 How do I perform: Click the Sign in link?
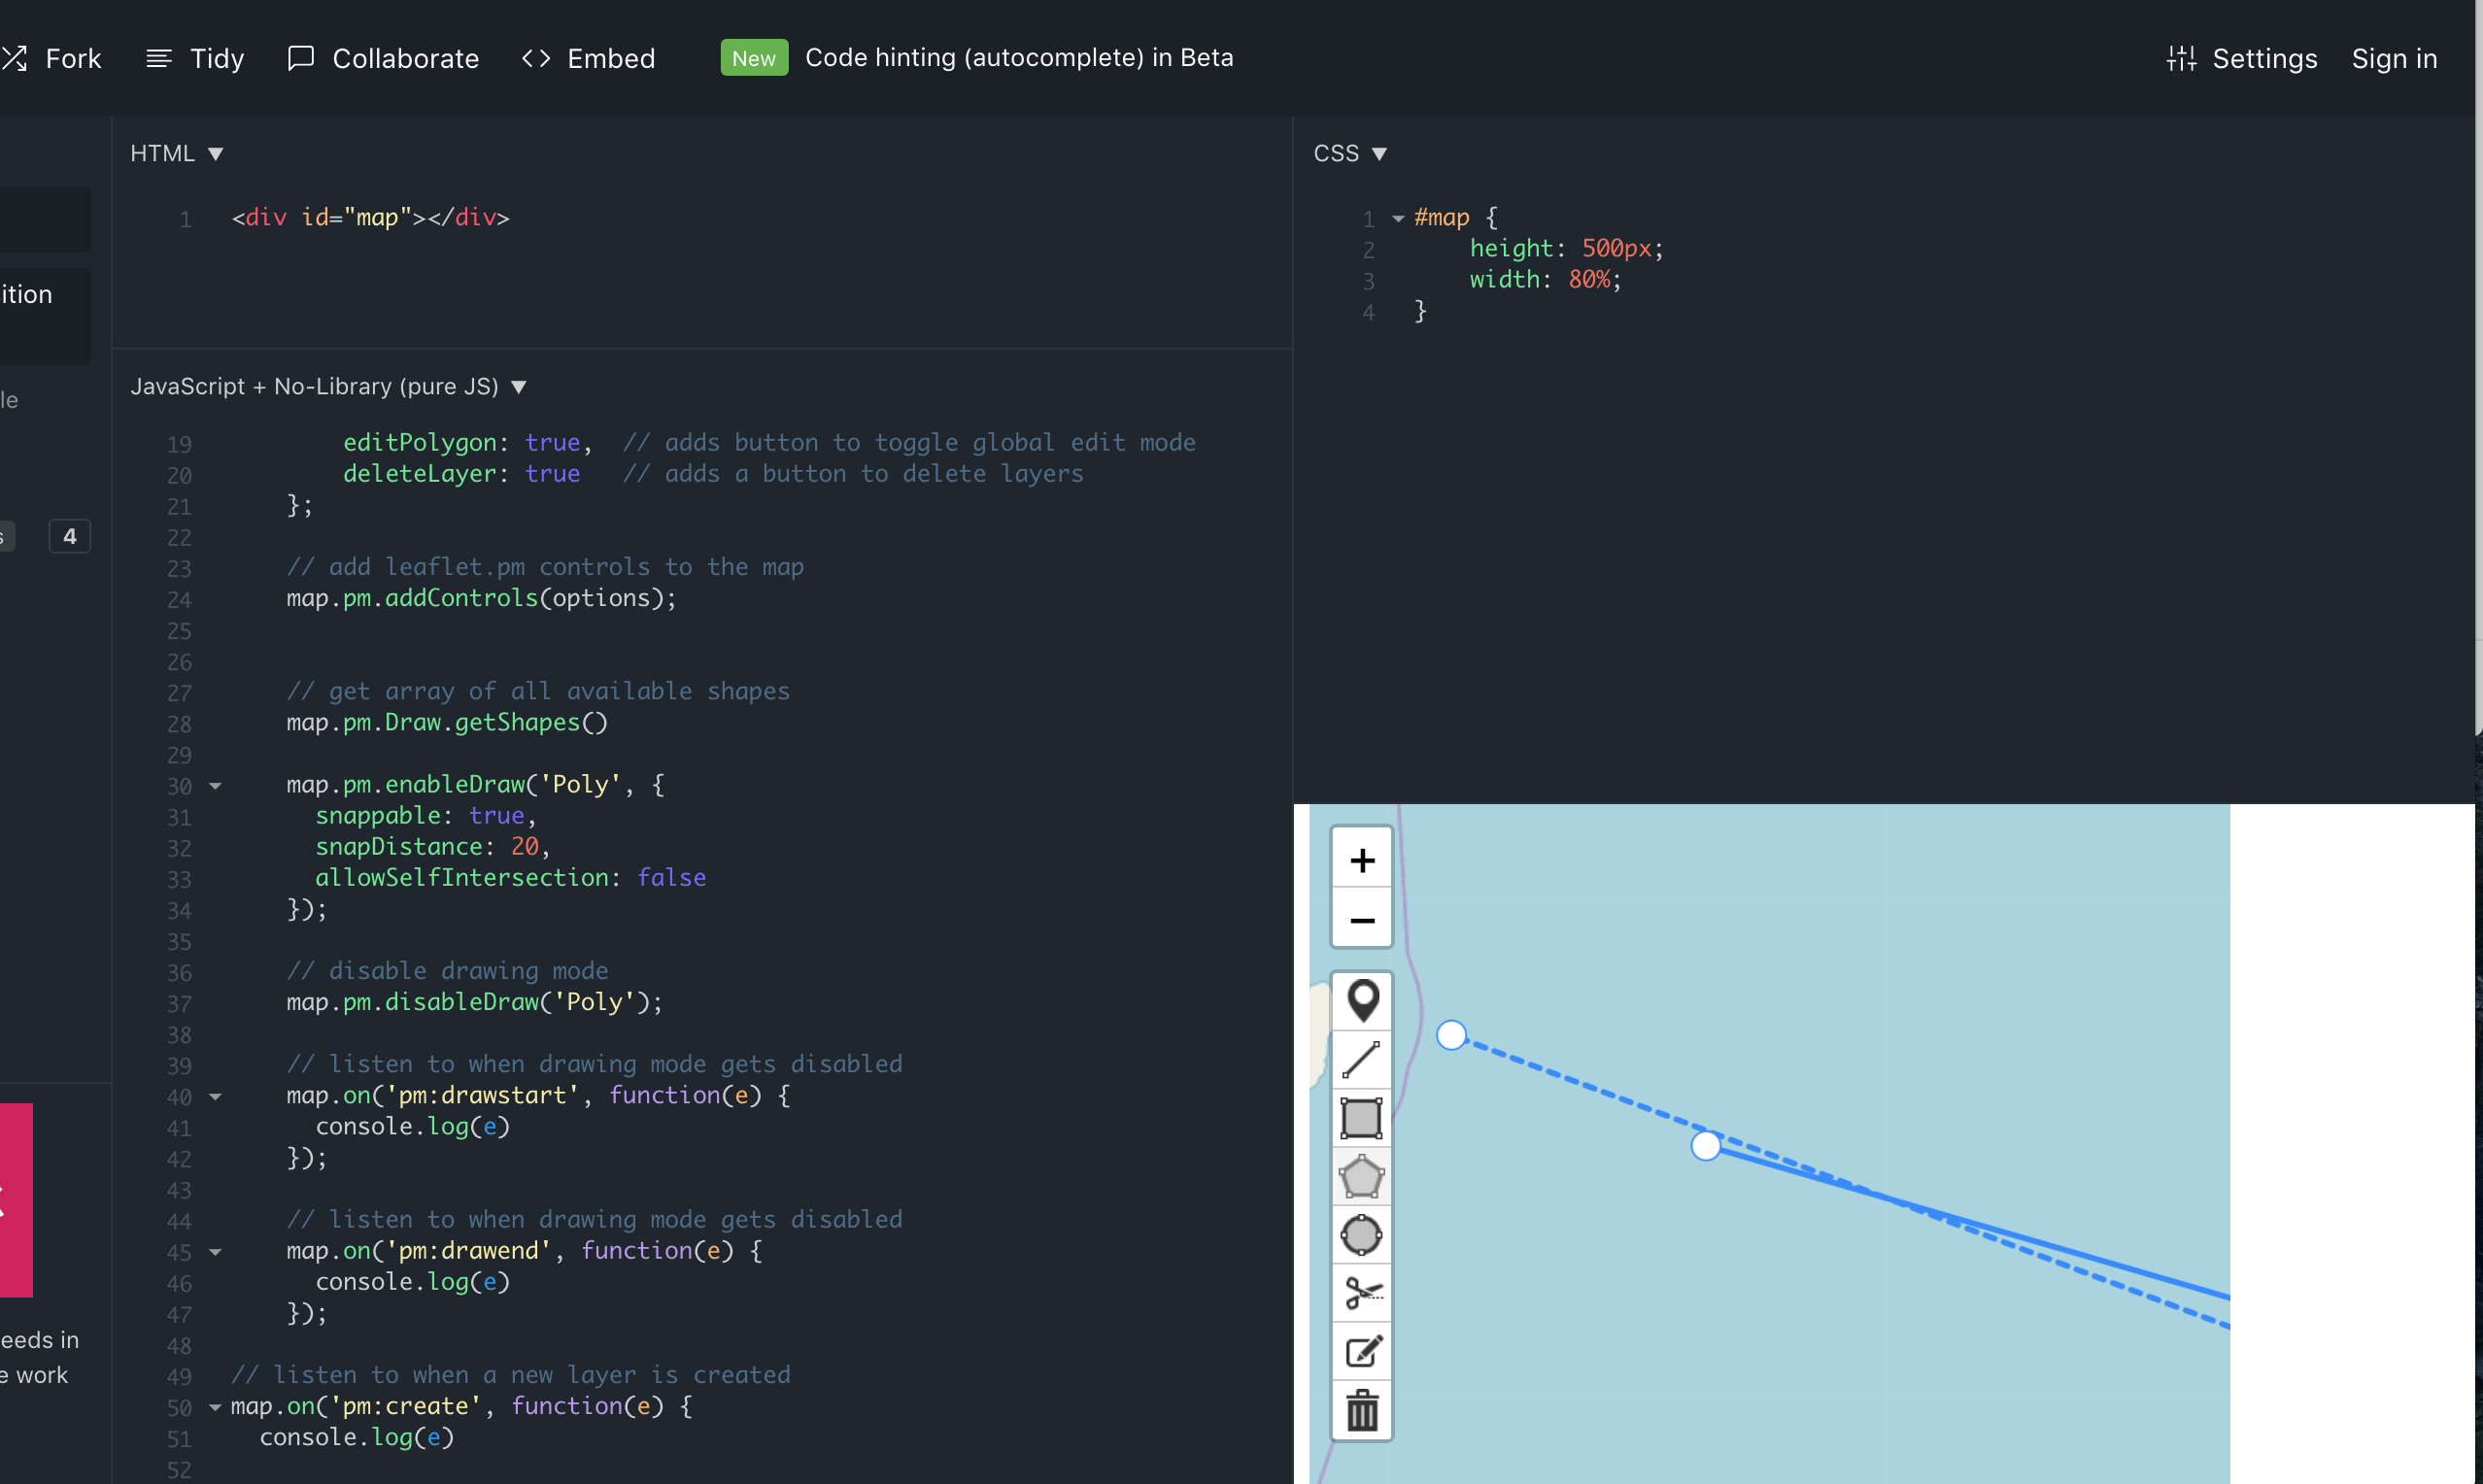click(2394, 58)
